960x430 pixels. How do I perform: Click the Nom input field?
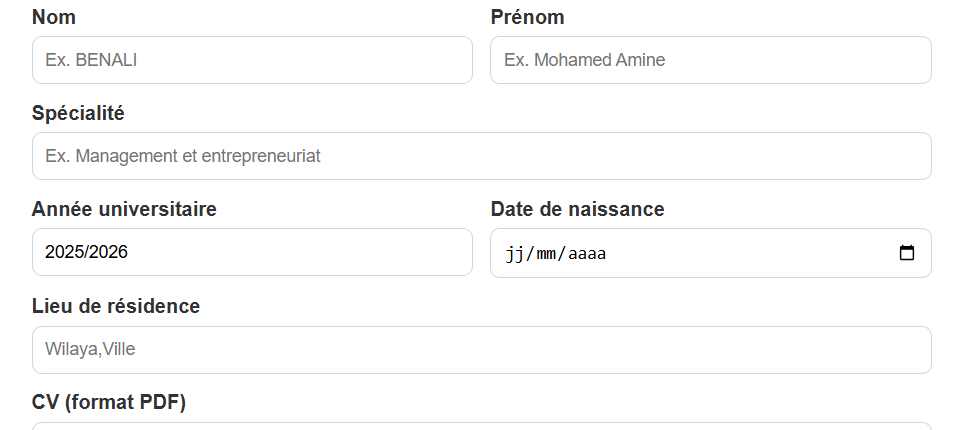point(252,60)
